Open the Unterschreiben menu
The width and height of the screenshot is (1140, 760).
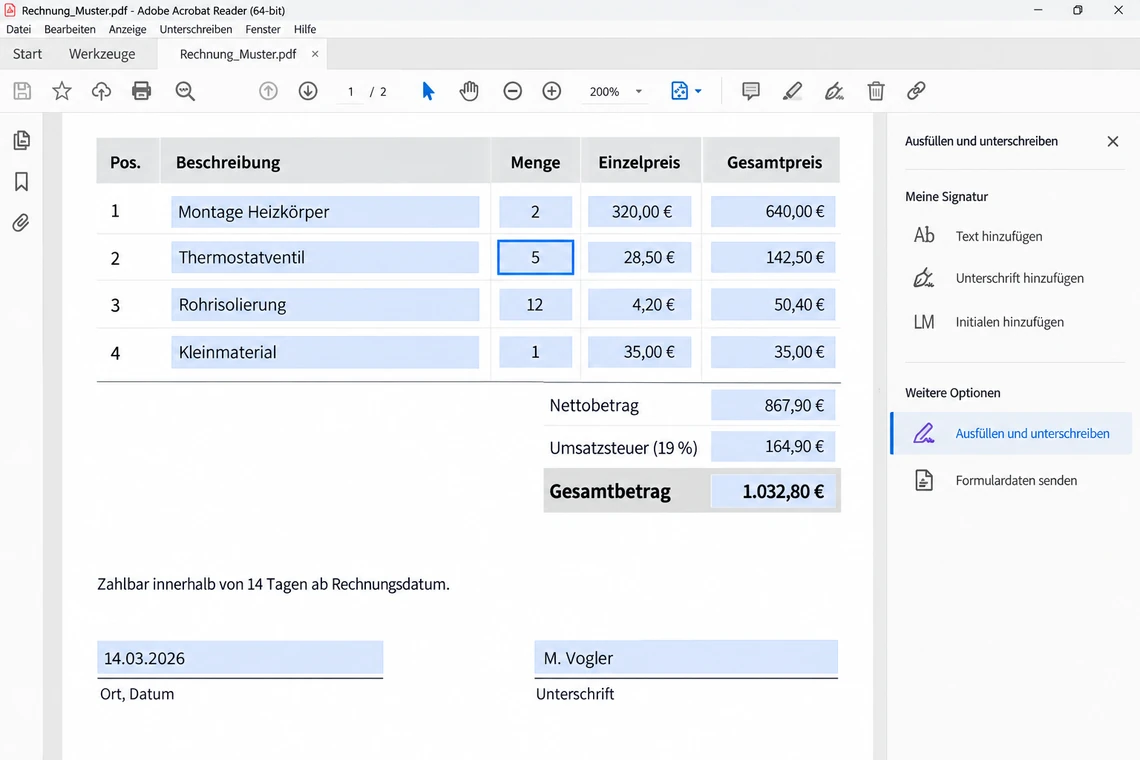tap(196, 29)
